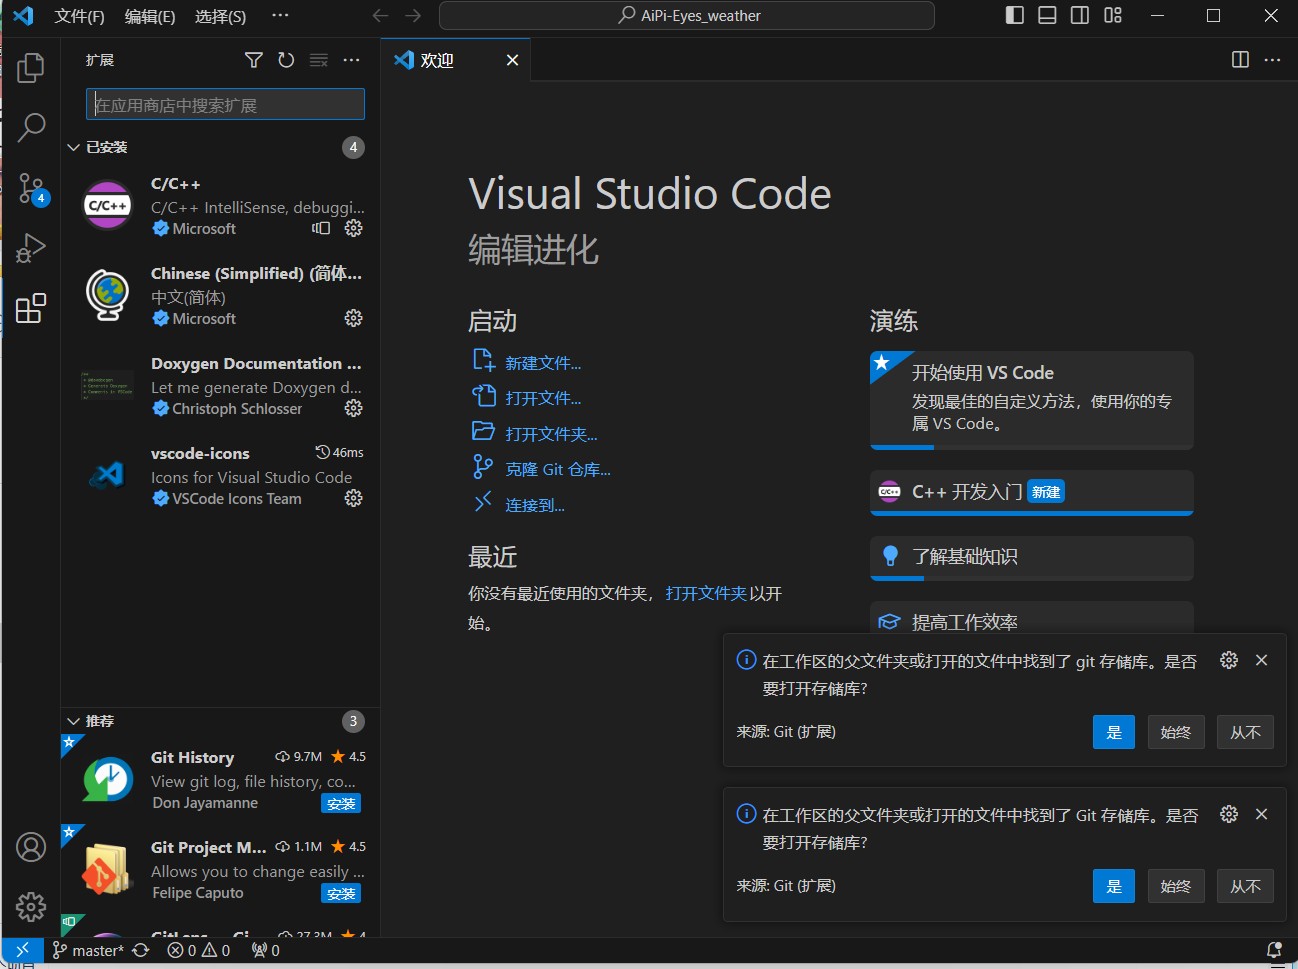Open the 选择(S) menu
The width and height of the screenshot is (1298, 969).
[220, 16]
